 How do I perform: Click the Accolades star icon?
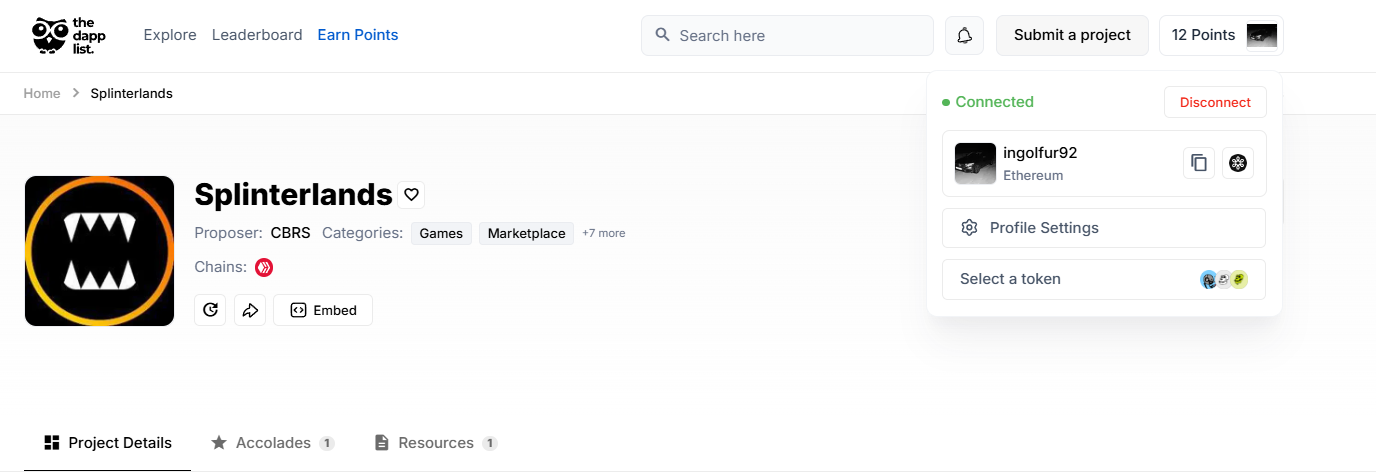tap(219, 443)
